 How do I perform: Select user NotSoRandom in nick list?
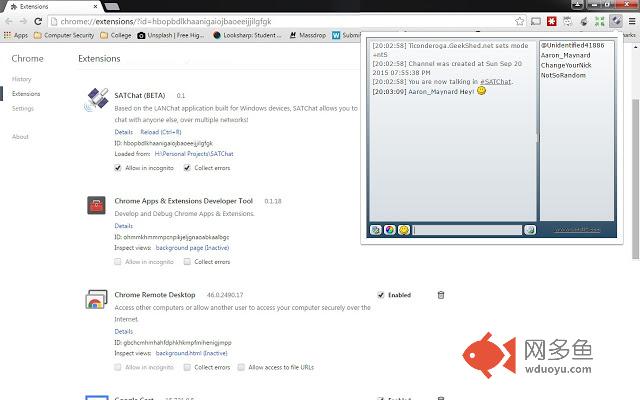(563, 75)
